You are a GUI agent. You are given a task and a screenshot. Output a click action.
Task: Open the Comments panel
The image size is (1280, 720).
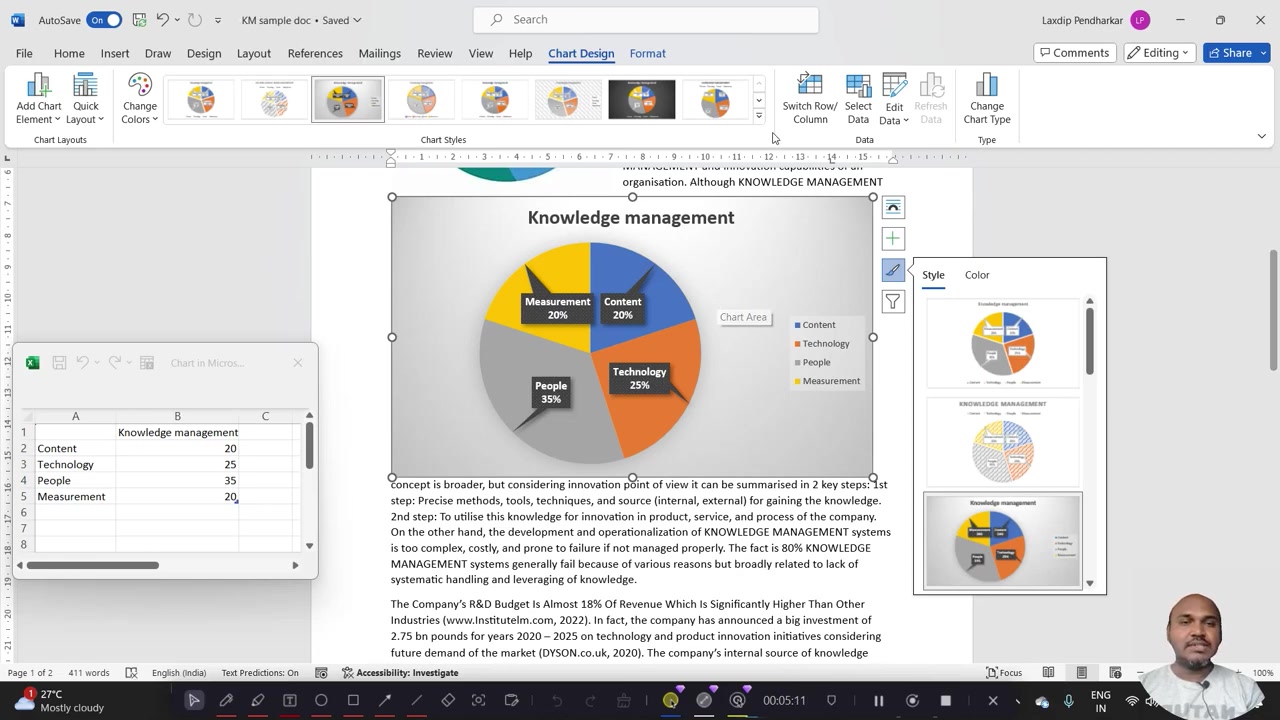coord(1074,52)
